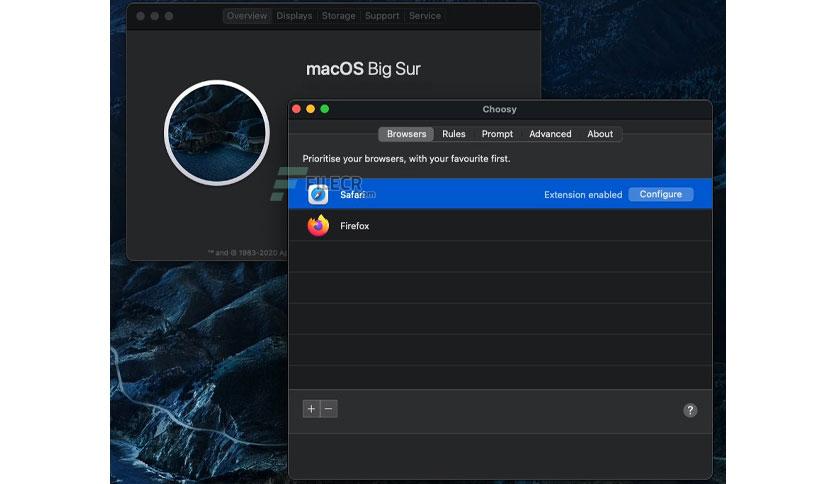This screenshot has height=484, width=836.
Task: Select Overview tab in About This Mac window
Action: [x=247, y=16]
